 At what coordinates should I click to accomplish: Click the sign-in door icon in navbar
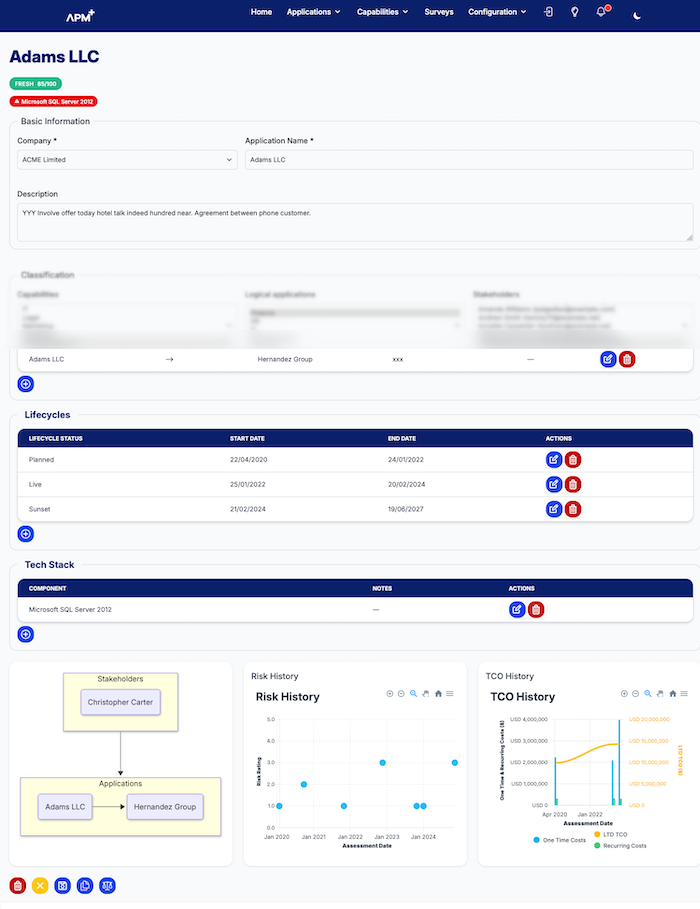pos(549,12)
